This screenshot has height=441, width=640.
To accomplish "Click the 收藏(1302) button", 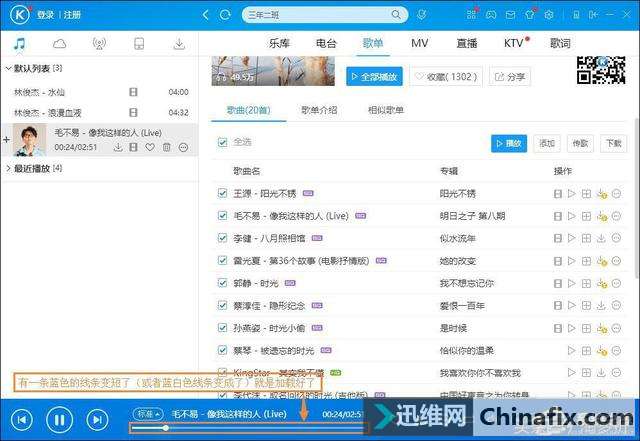I will 446,76.
